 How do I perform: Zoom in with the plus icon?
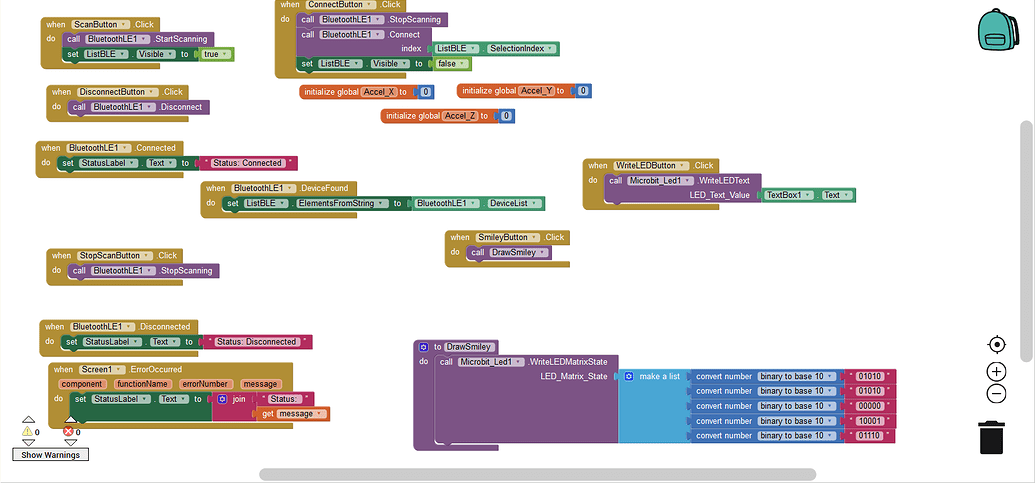(996, 371)
